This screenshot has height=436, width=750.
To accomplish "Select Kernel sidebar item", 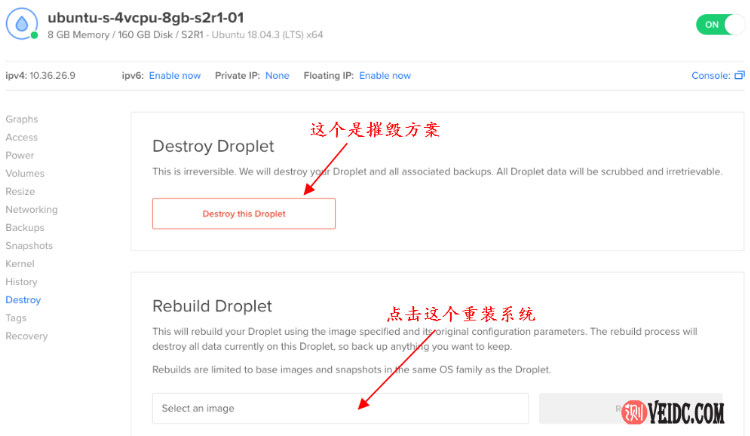I will (20, 264).
